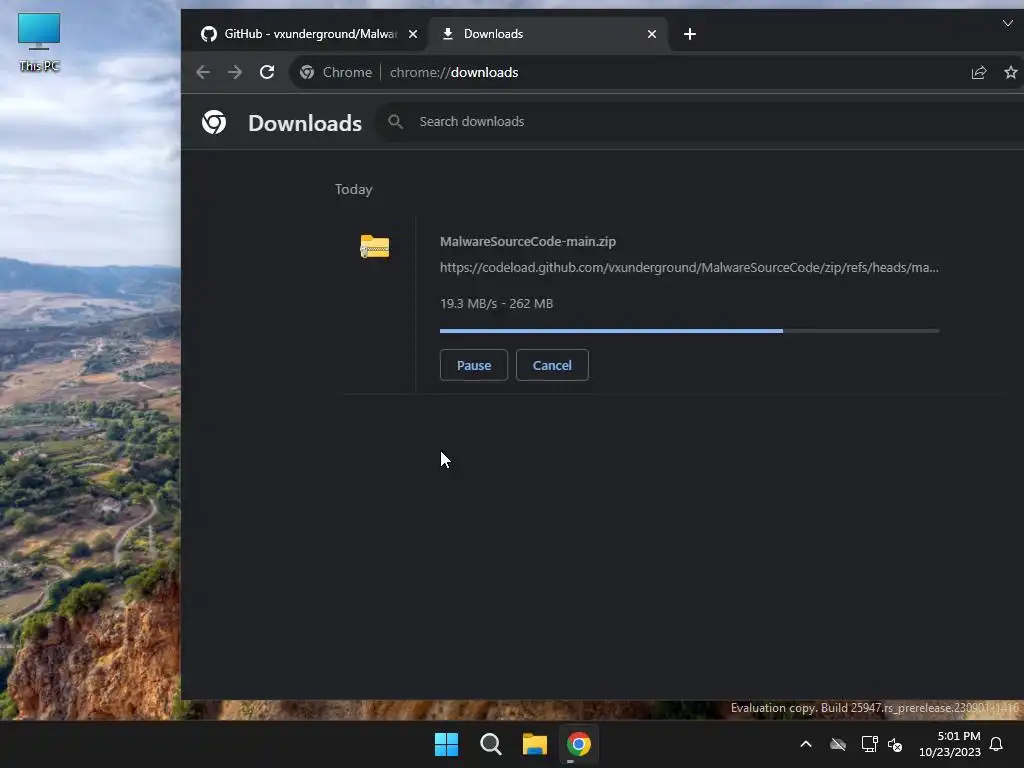Reload the downloads page
The image size is (1024, 768).
pos(267,72)
